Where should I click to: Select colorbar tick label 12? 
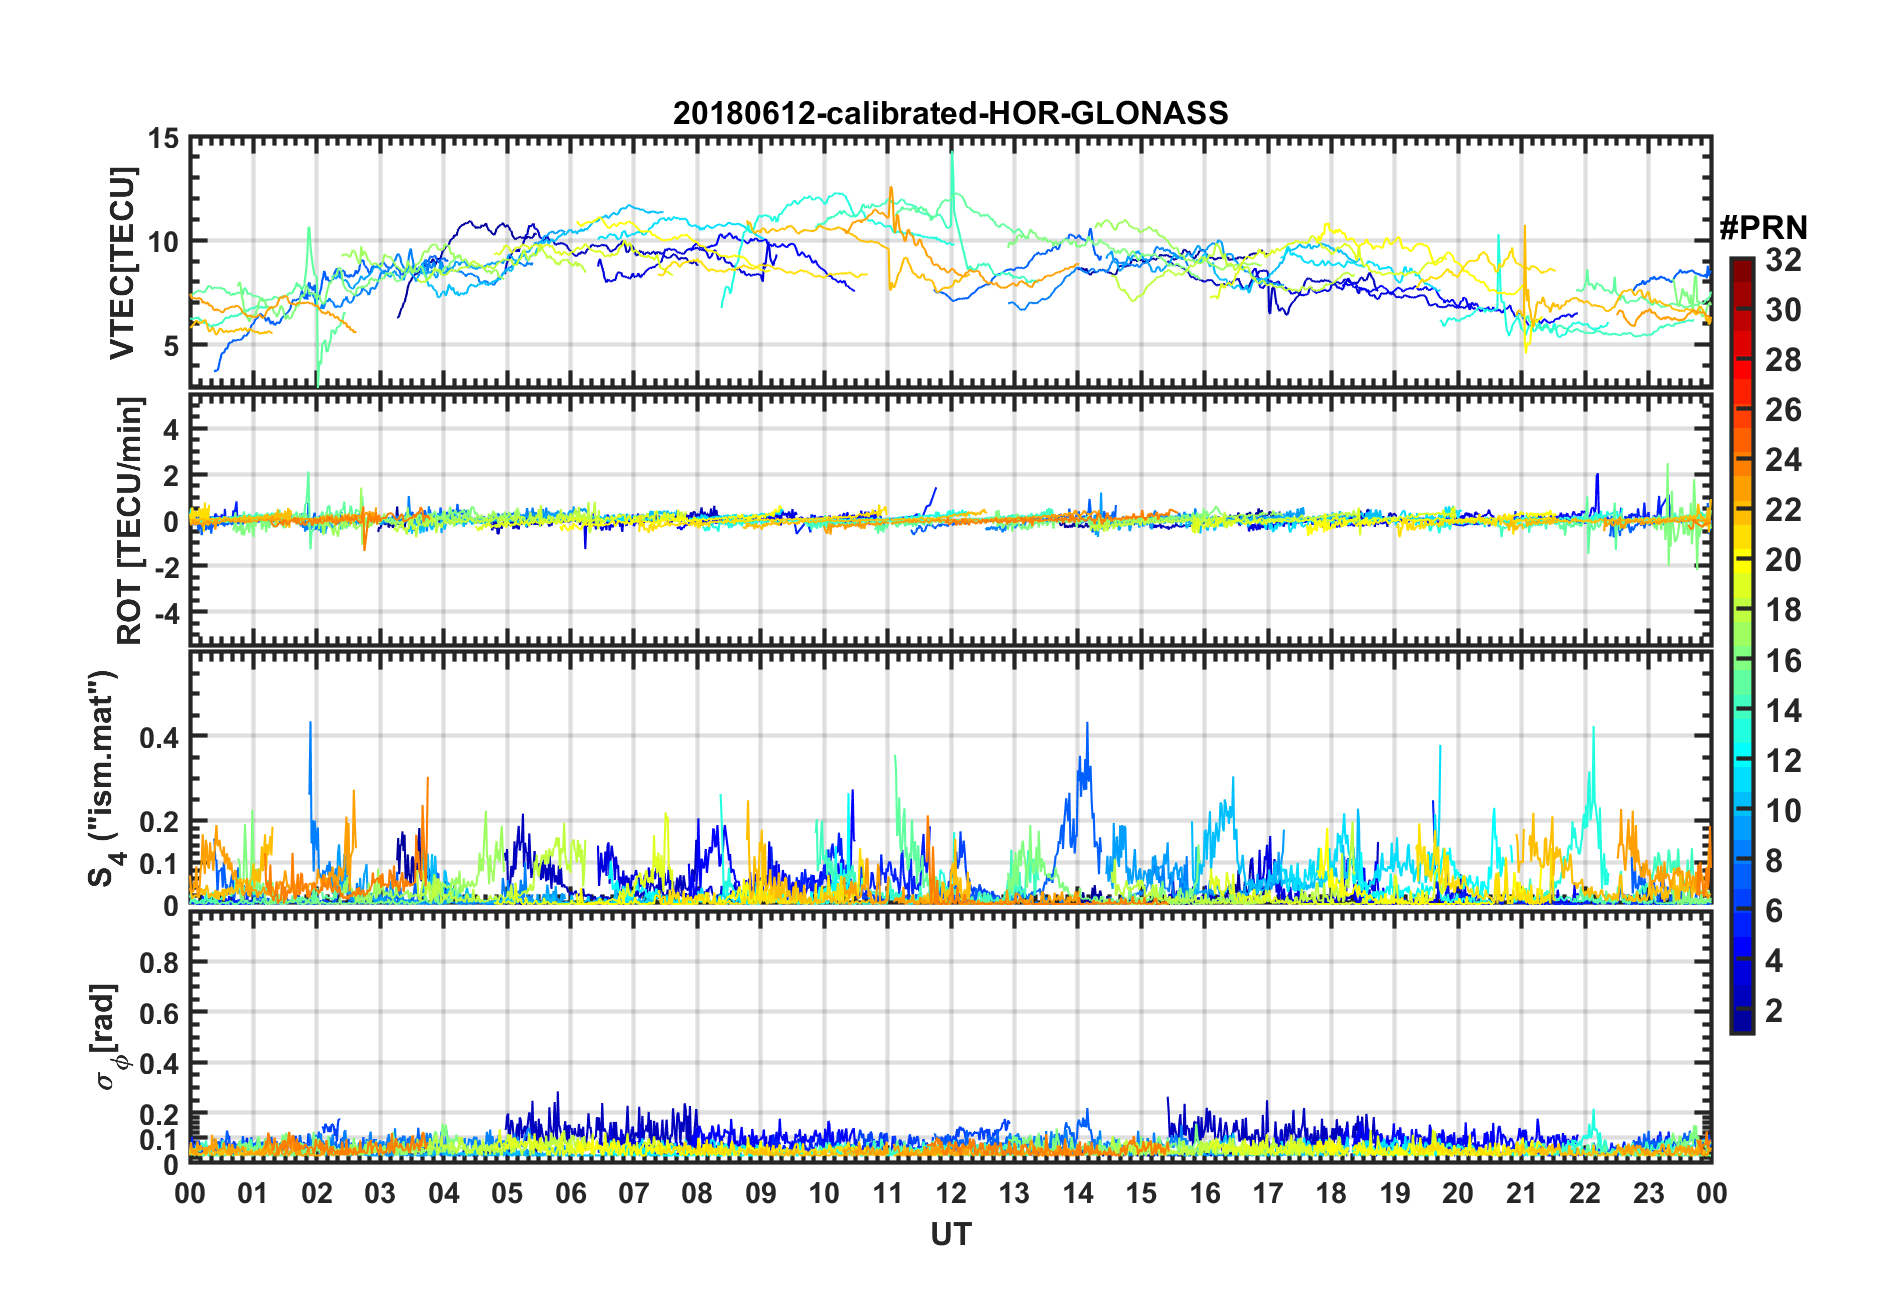point(1783,761)
